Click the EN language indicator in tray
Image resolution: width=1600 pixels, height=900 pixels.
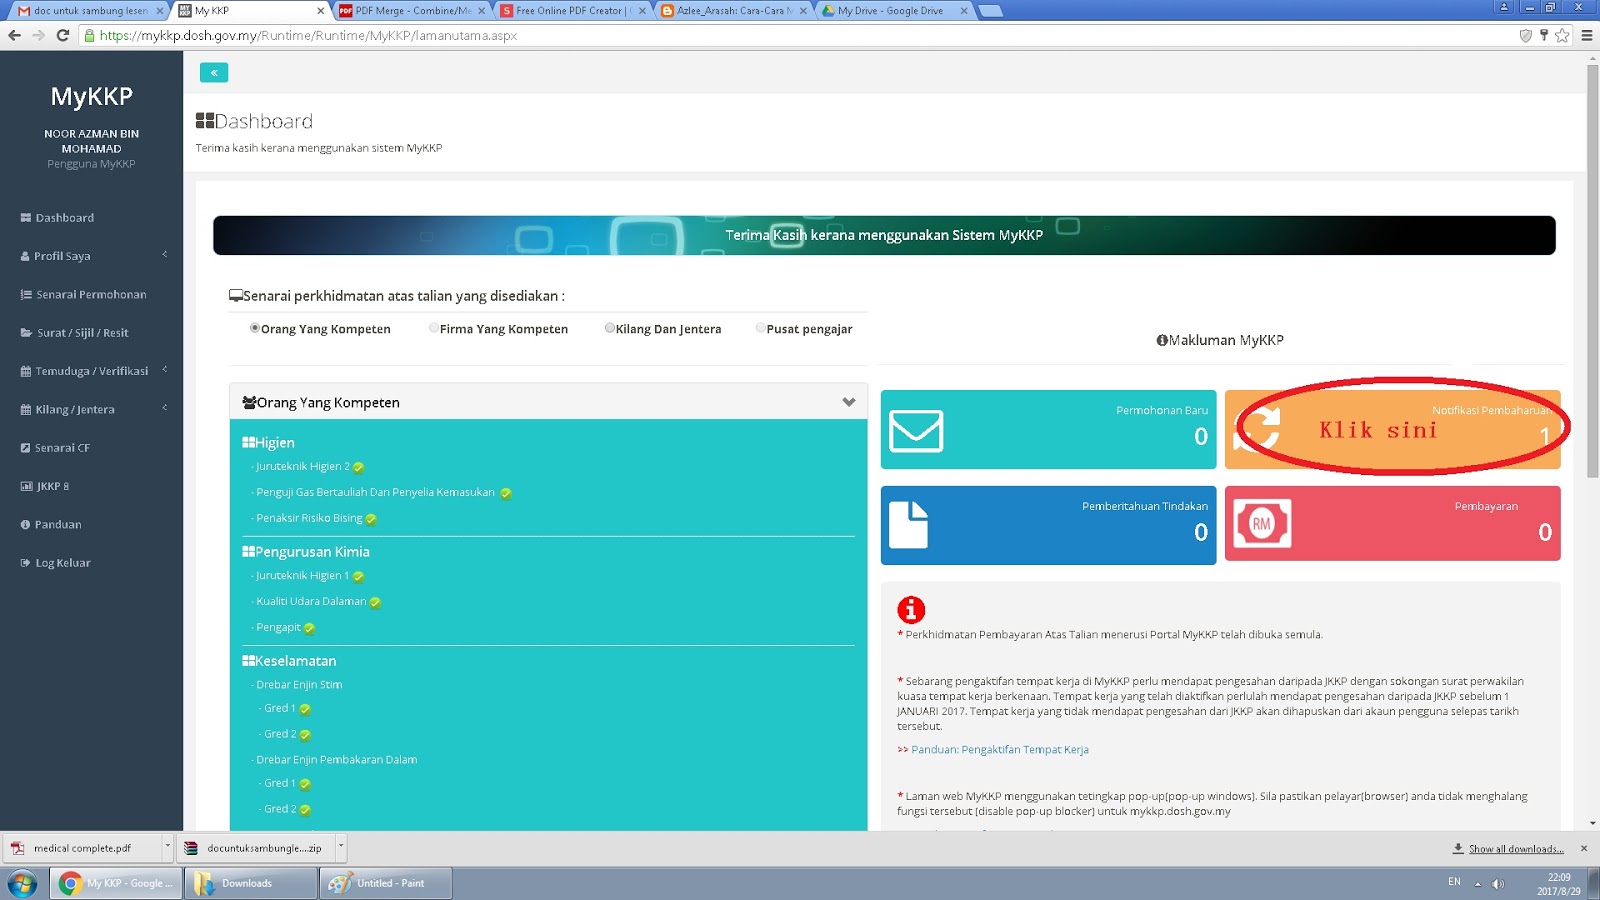coord(1454,882)
